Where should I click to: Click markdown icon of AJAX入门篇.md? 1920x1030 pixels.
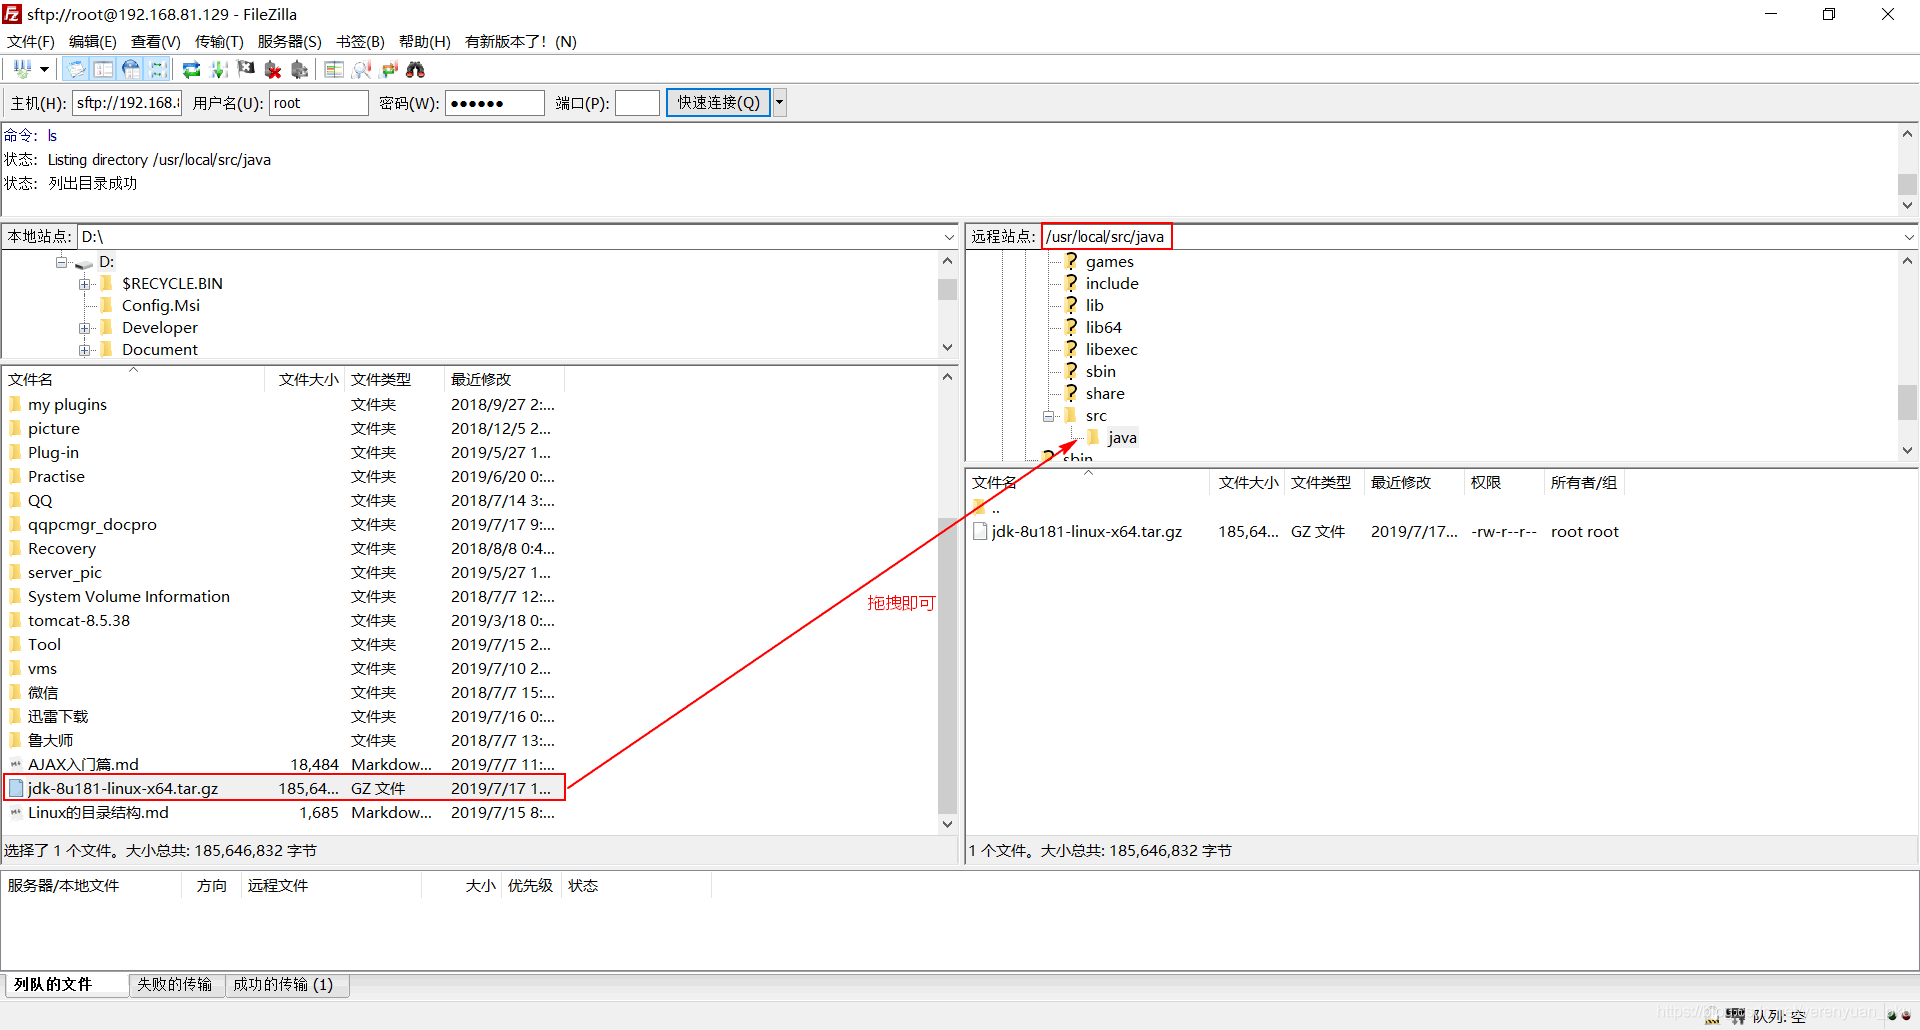coord(16,764)
